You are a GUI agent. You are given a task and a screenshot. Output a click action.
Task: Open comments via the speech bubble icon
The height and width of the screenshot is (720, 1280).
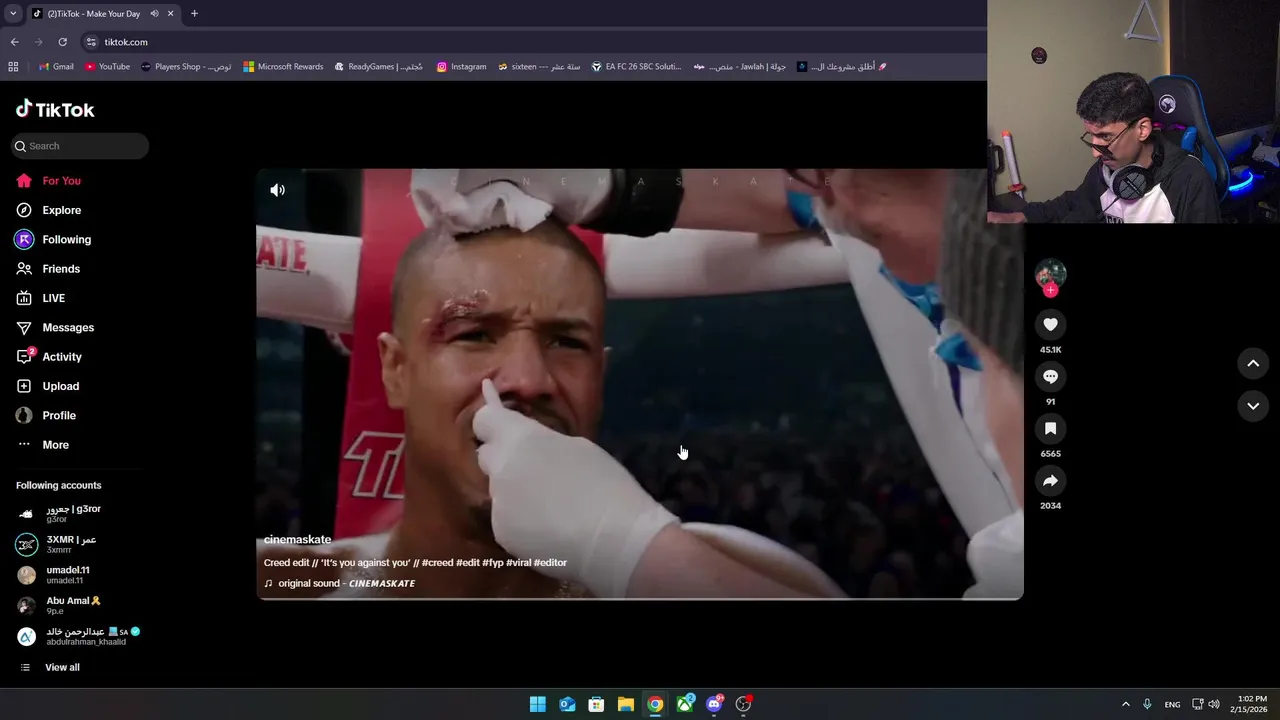point(1050,376)
